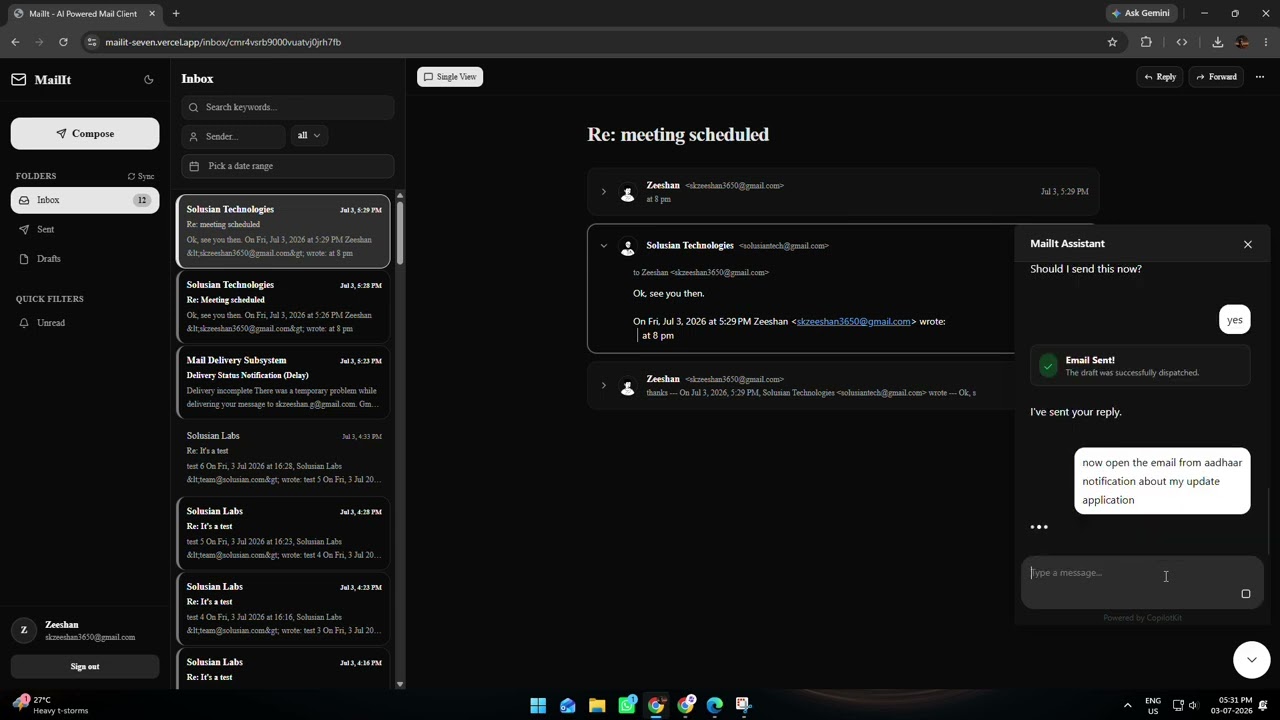1280x720 pixels.
Task: Reload the page
Action: point(63,42)
